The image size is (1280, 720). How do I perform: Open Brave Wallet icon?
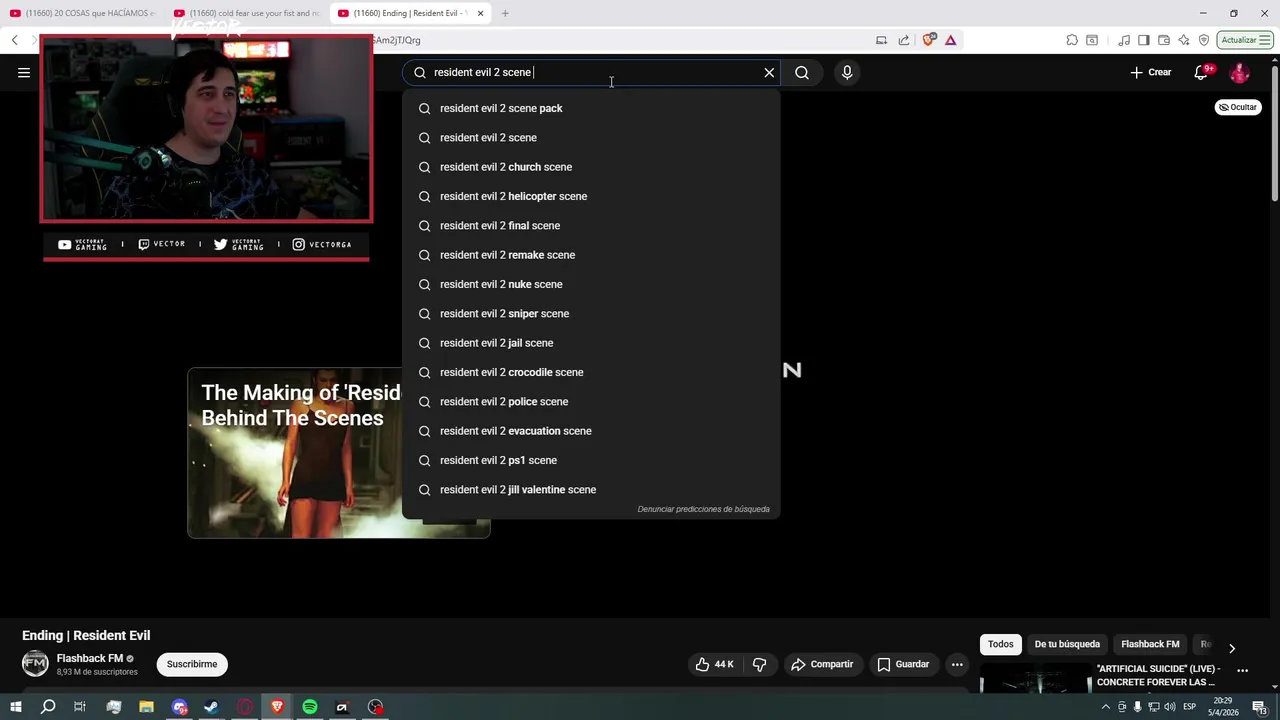click(1164, 40)
